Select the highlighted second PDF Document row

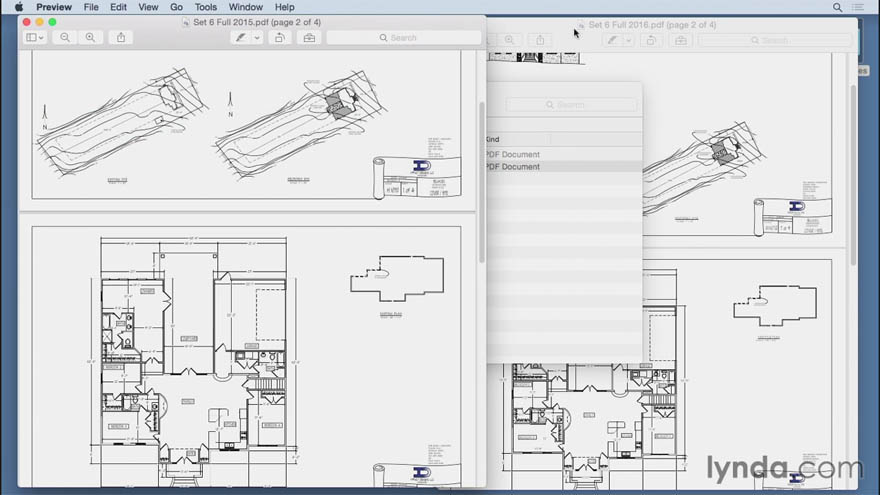(563, 167)
